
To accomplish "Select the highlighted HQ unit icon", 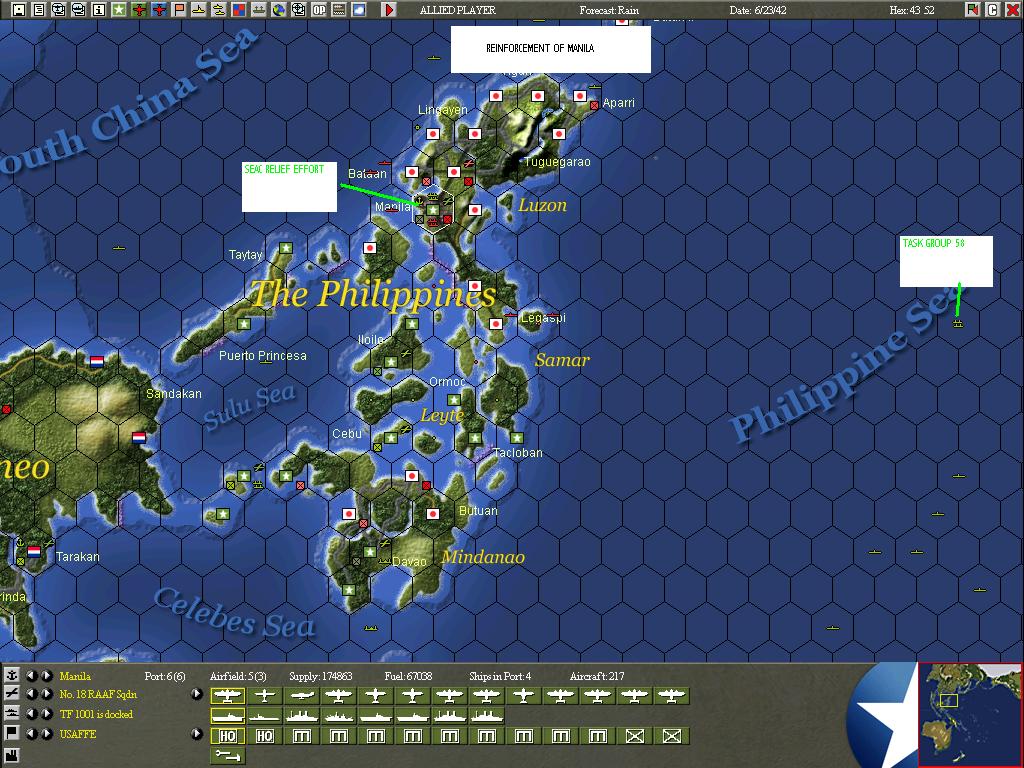I will point(227,736).
